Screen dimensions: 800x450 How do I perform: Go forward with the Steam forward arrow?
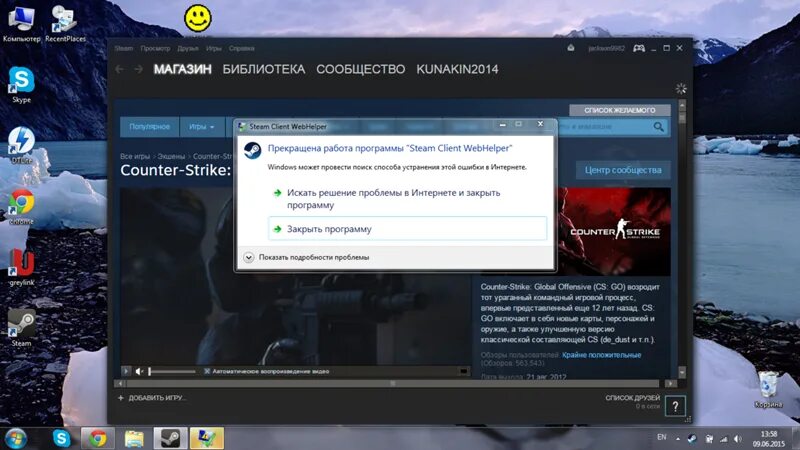click(x=138, y=69)
